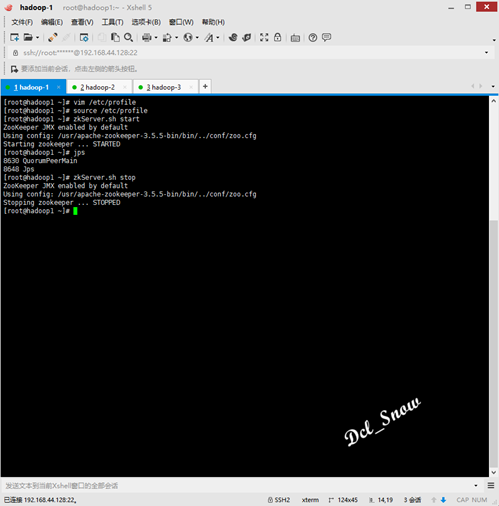Open the 文件(F) menu
499x506 pixels.
[22, 22]
